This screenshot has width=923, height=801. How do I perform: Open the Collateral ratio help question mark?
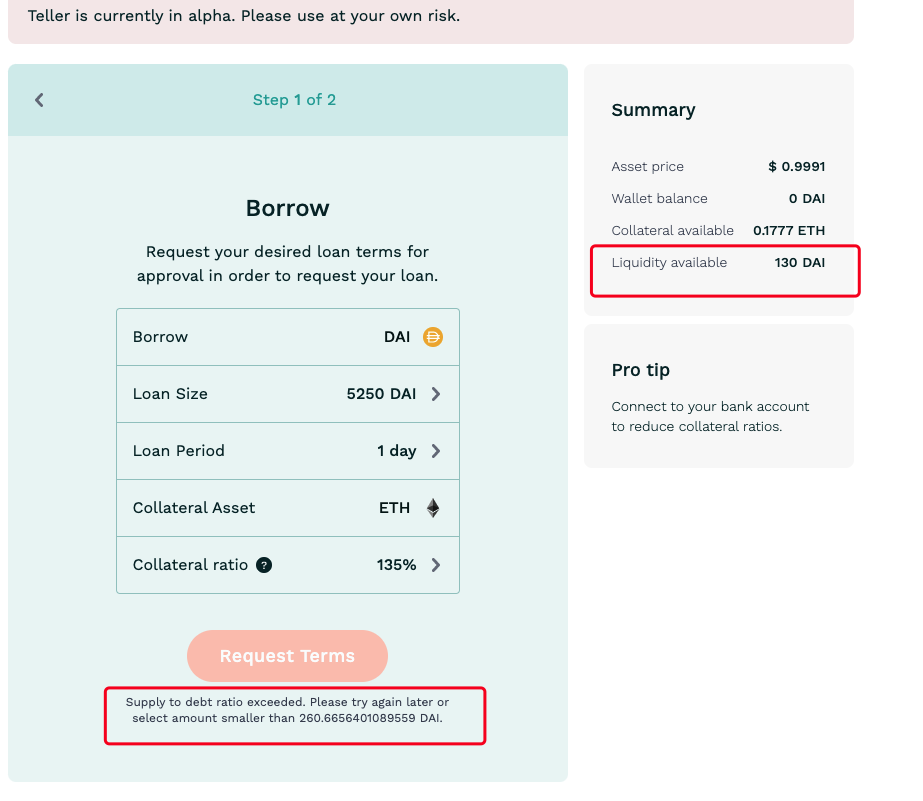tap(264, 565)
